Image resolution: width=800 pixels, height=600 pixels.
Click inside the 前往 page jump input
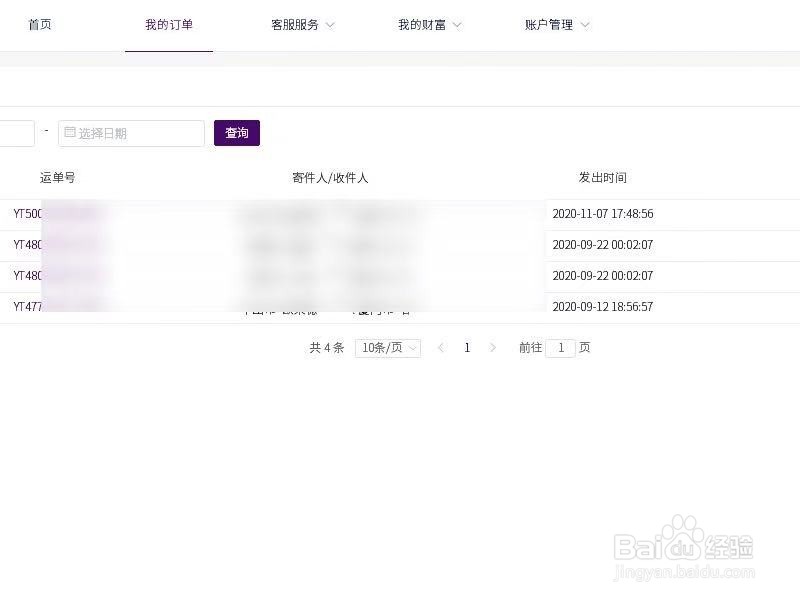(x=560, y=348)
